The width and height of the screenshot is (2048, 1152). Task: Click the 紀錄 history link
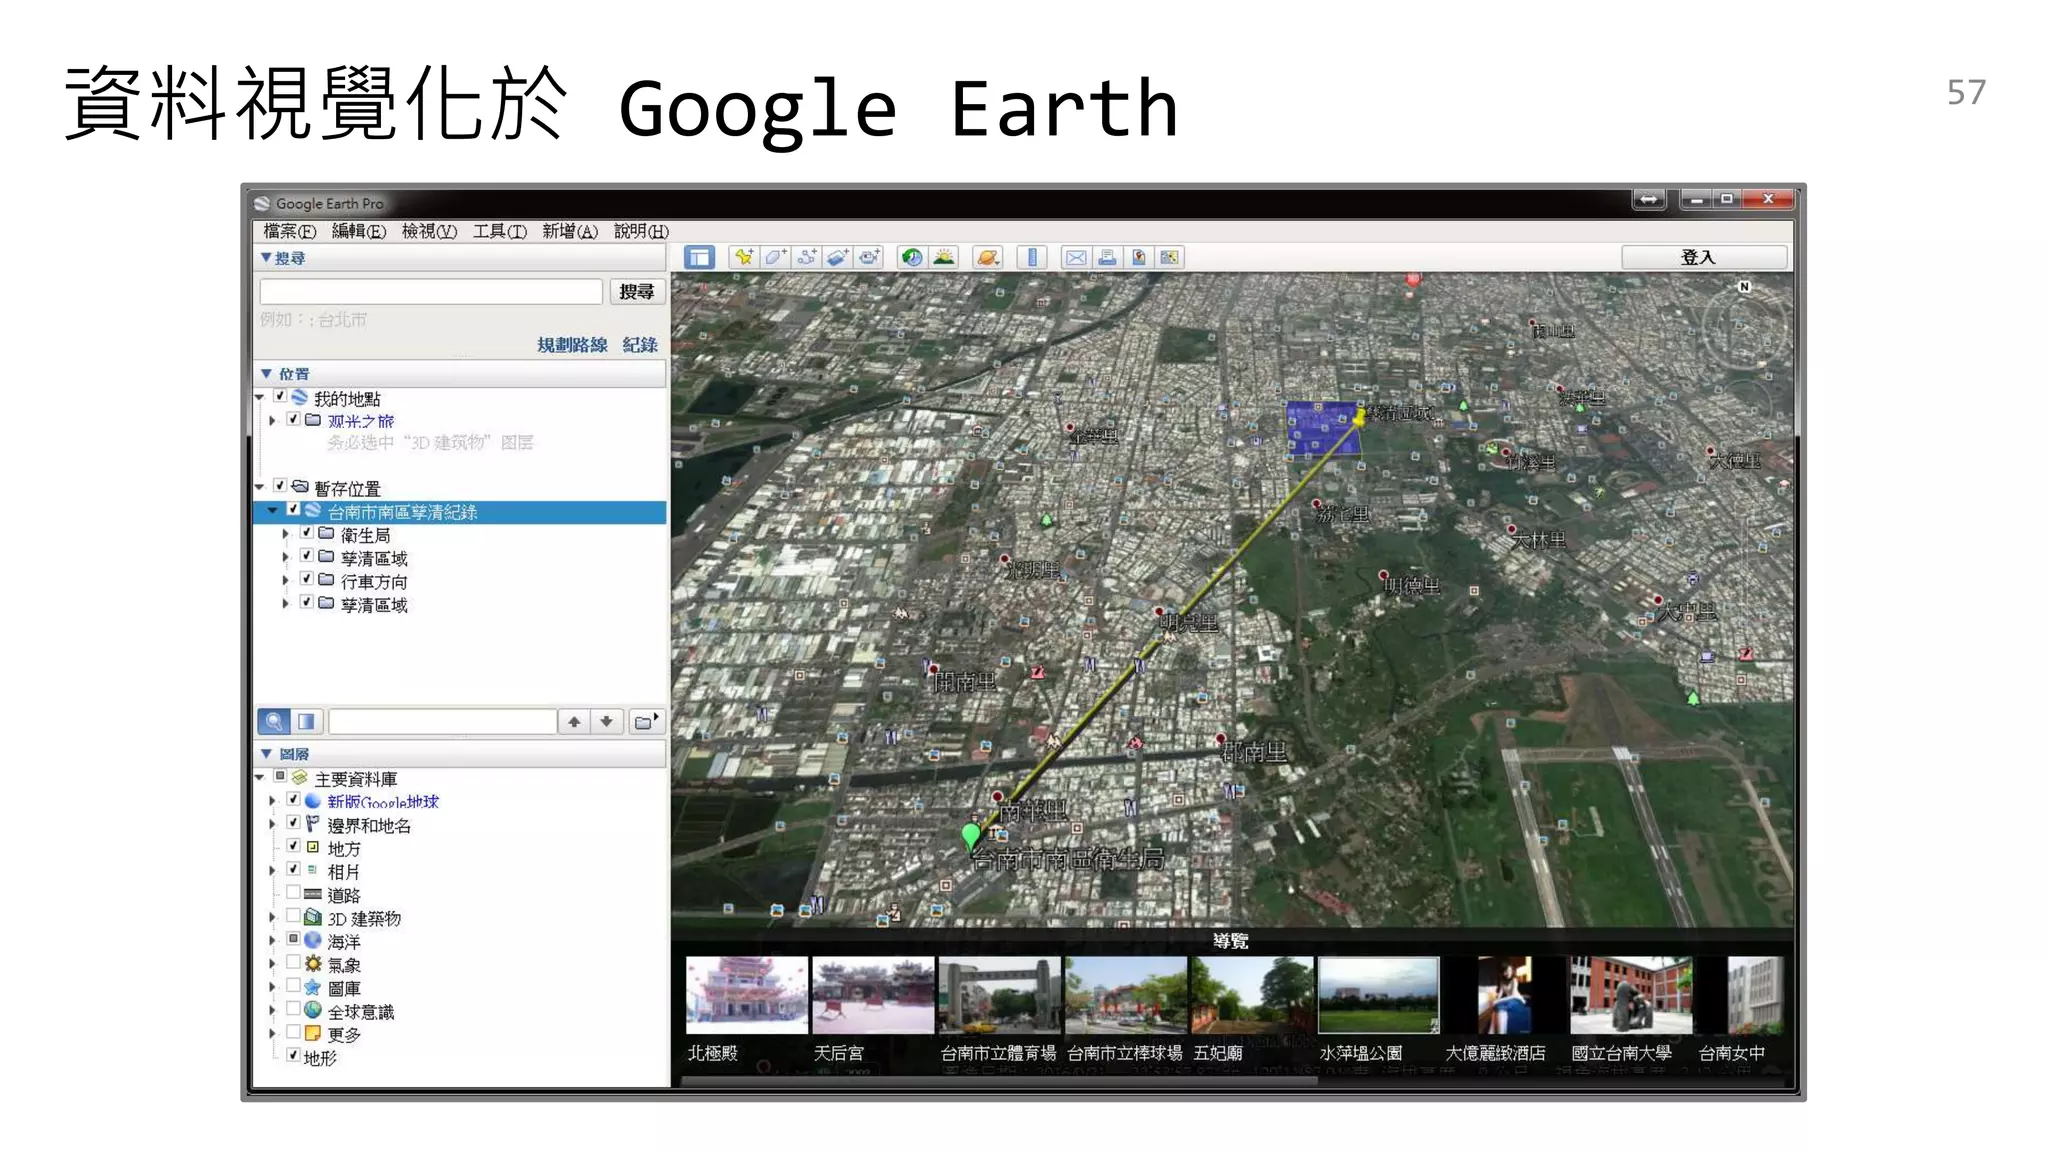click(x=640, y=345)
